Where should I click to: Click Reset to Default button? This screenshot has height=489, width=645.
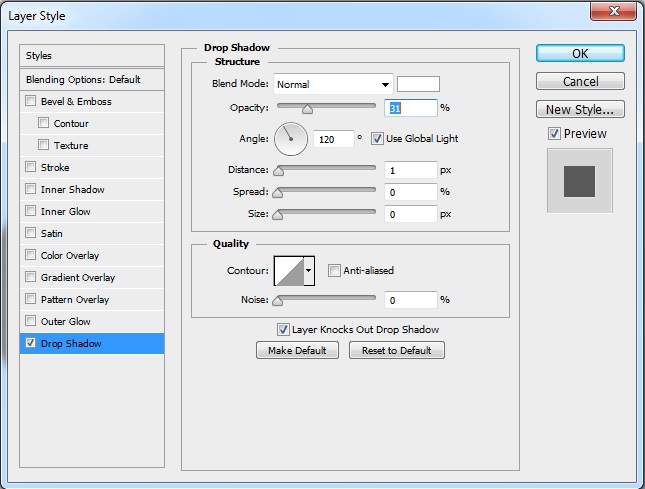pos(397,350)
